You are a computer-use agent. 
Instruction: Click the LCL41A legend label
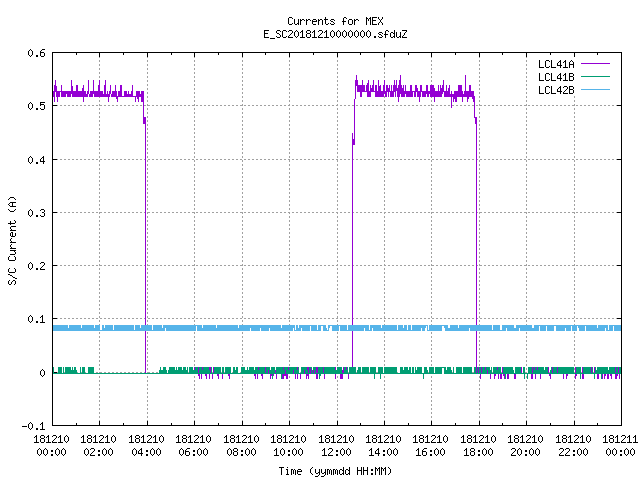[x=556, y=64]
